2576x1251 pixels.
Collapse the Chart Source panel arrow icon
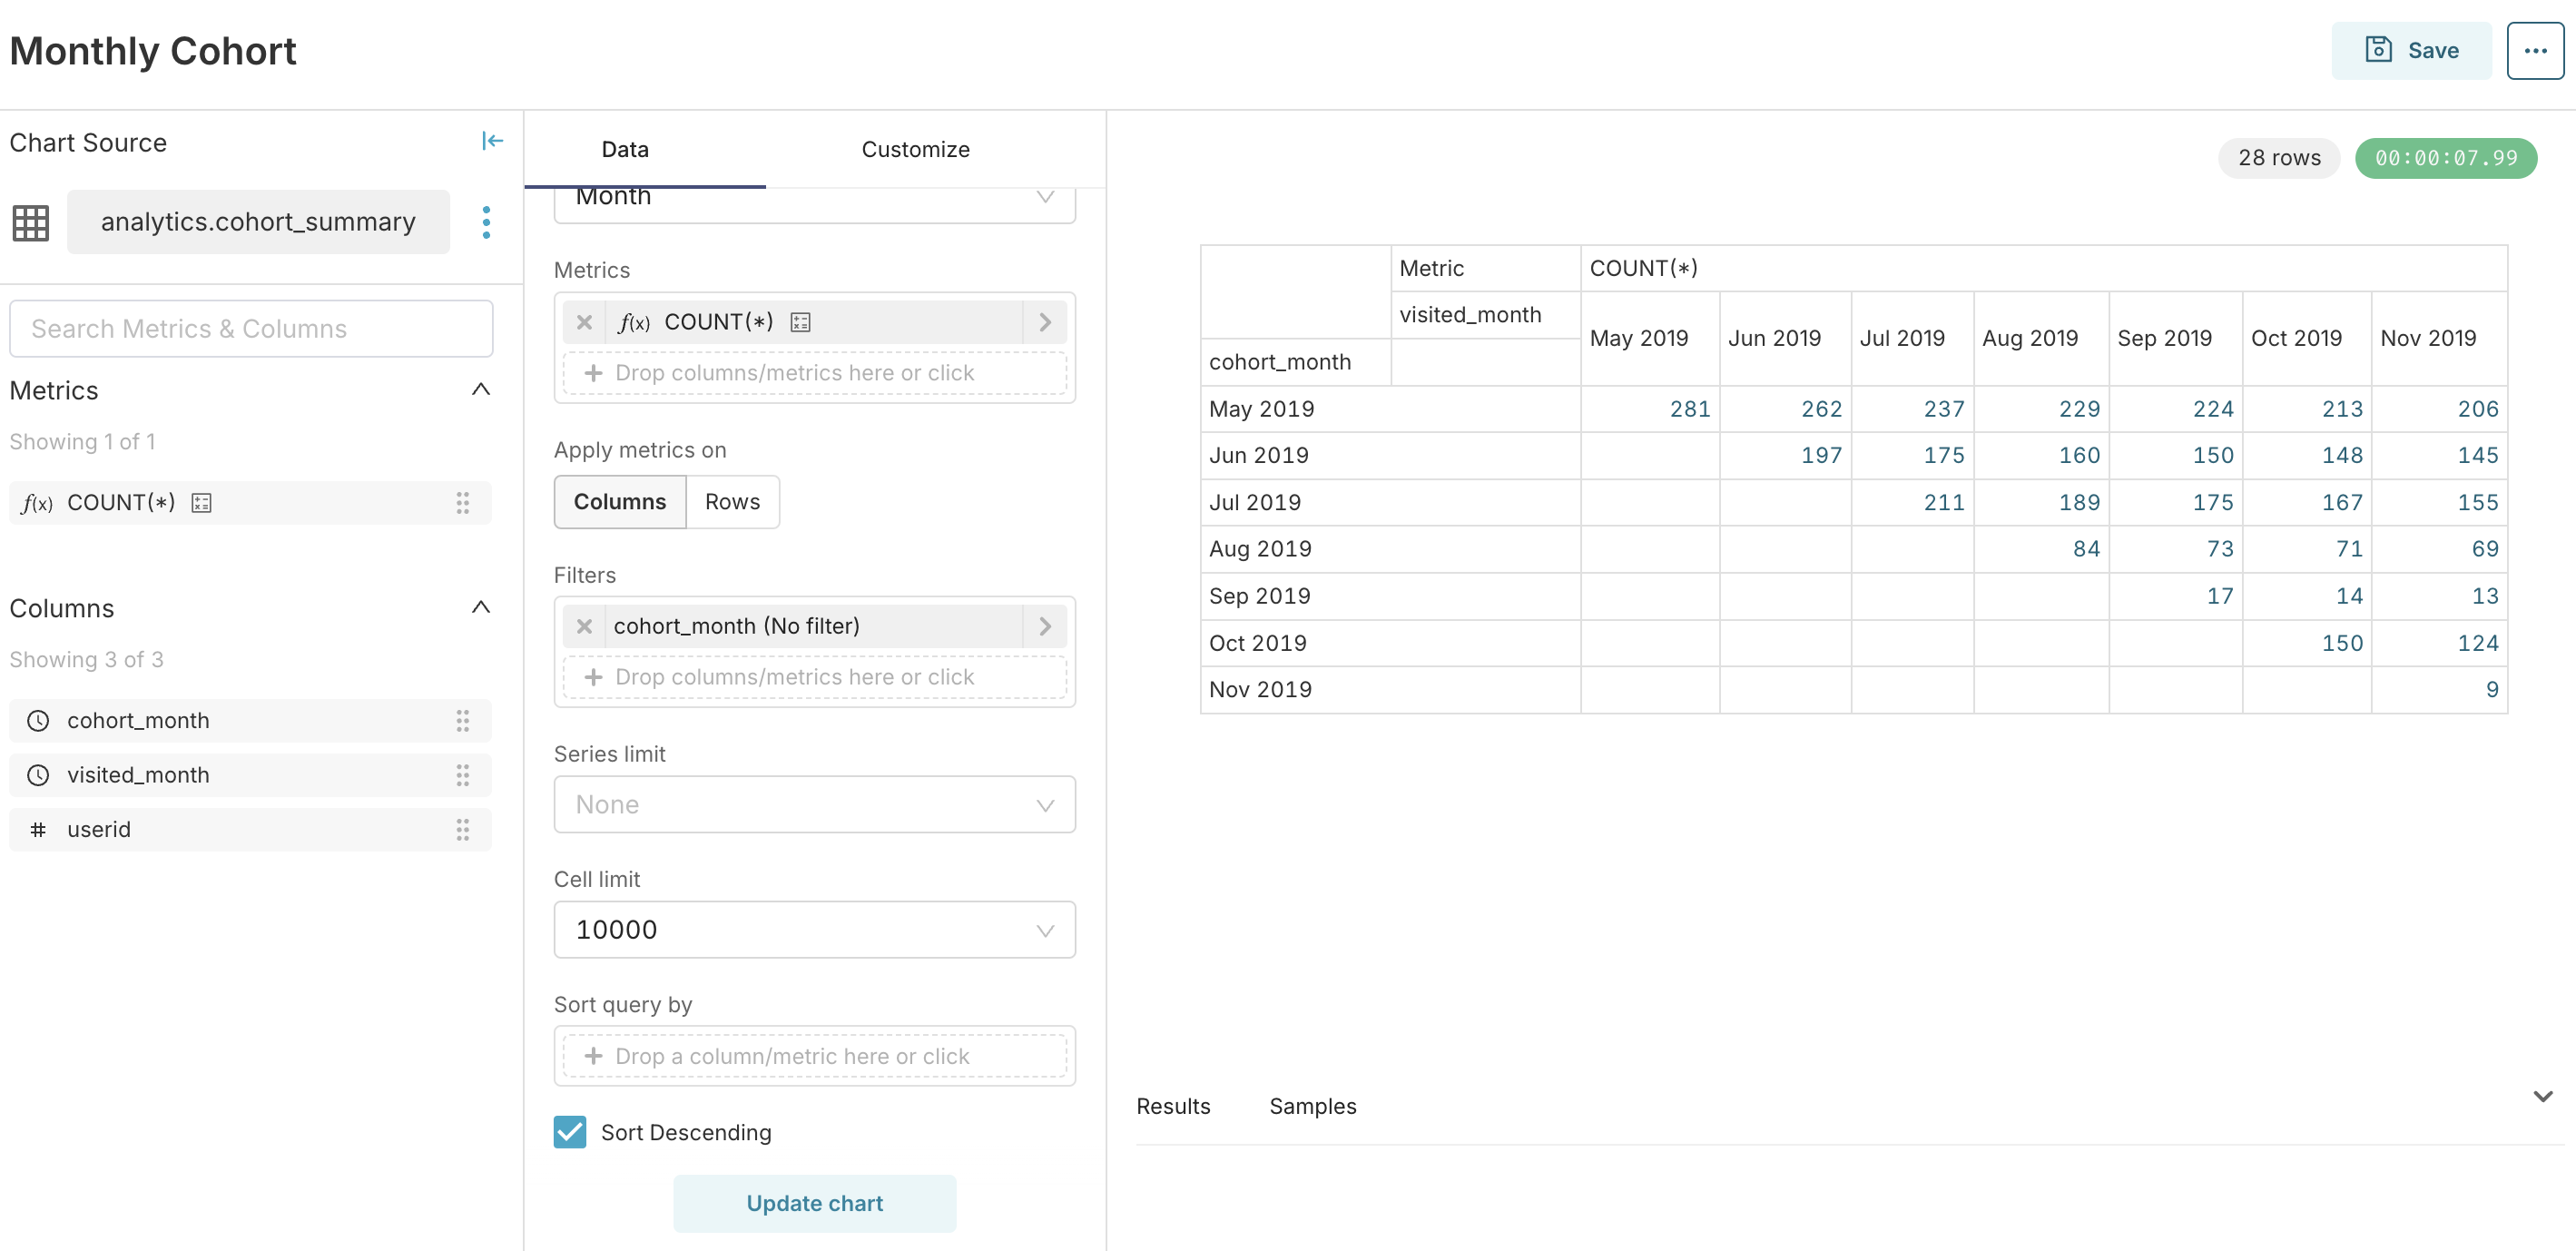491,141
